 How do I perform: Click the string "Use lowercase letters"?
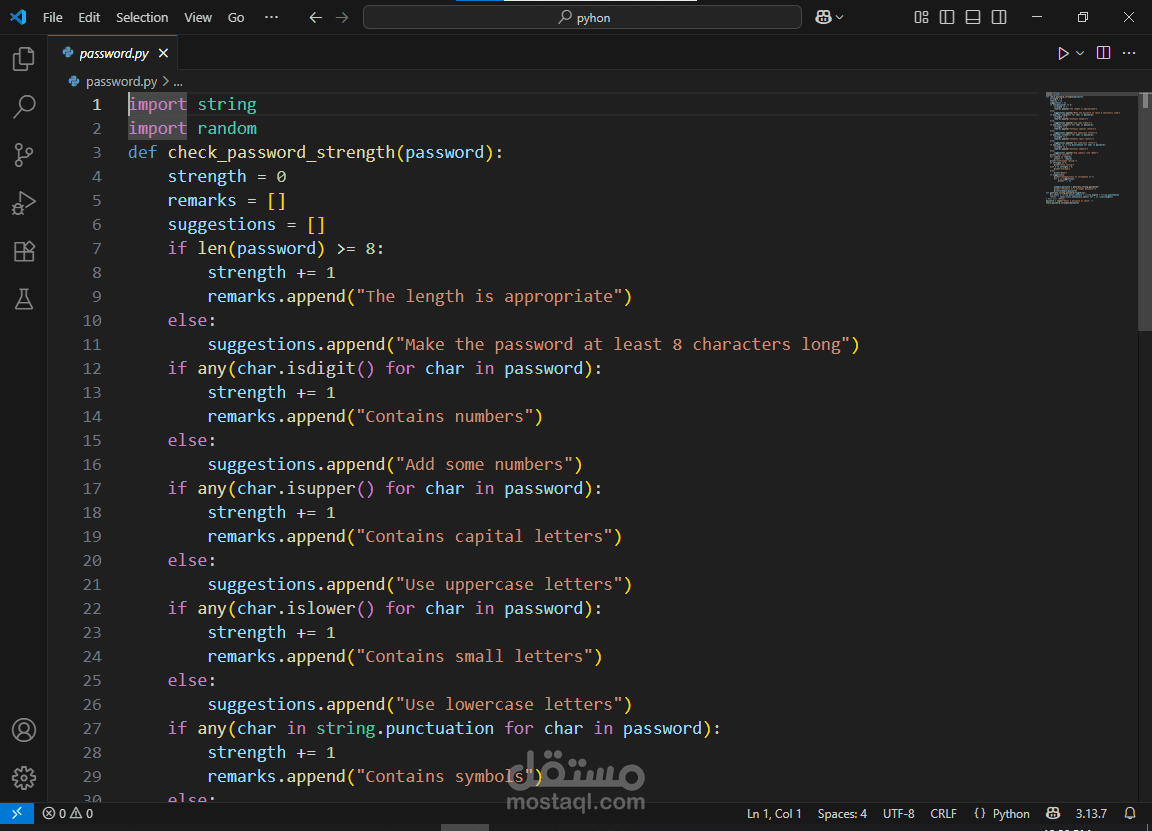click(x=509, y=704)
